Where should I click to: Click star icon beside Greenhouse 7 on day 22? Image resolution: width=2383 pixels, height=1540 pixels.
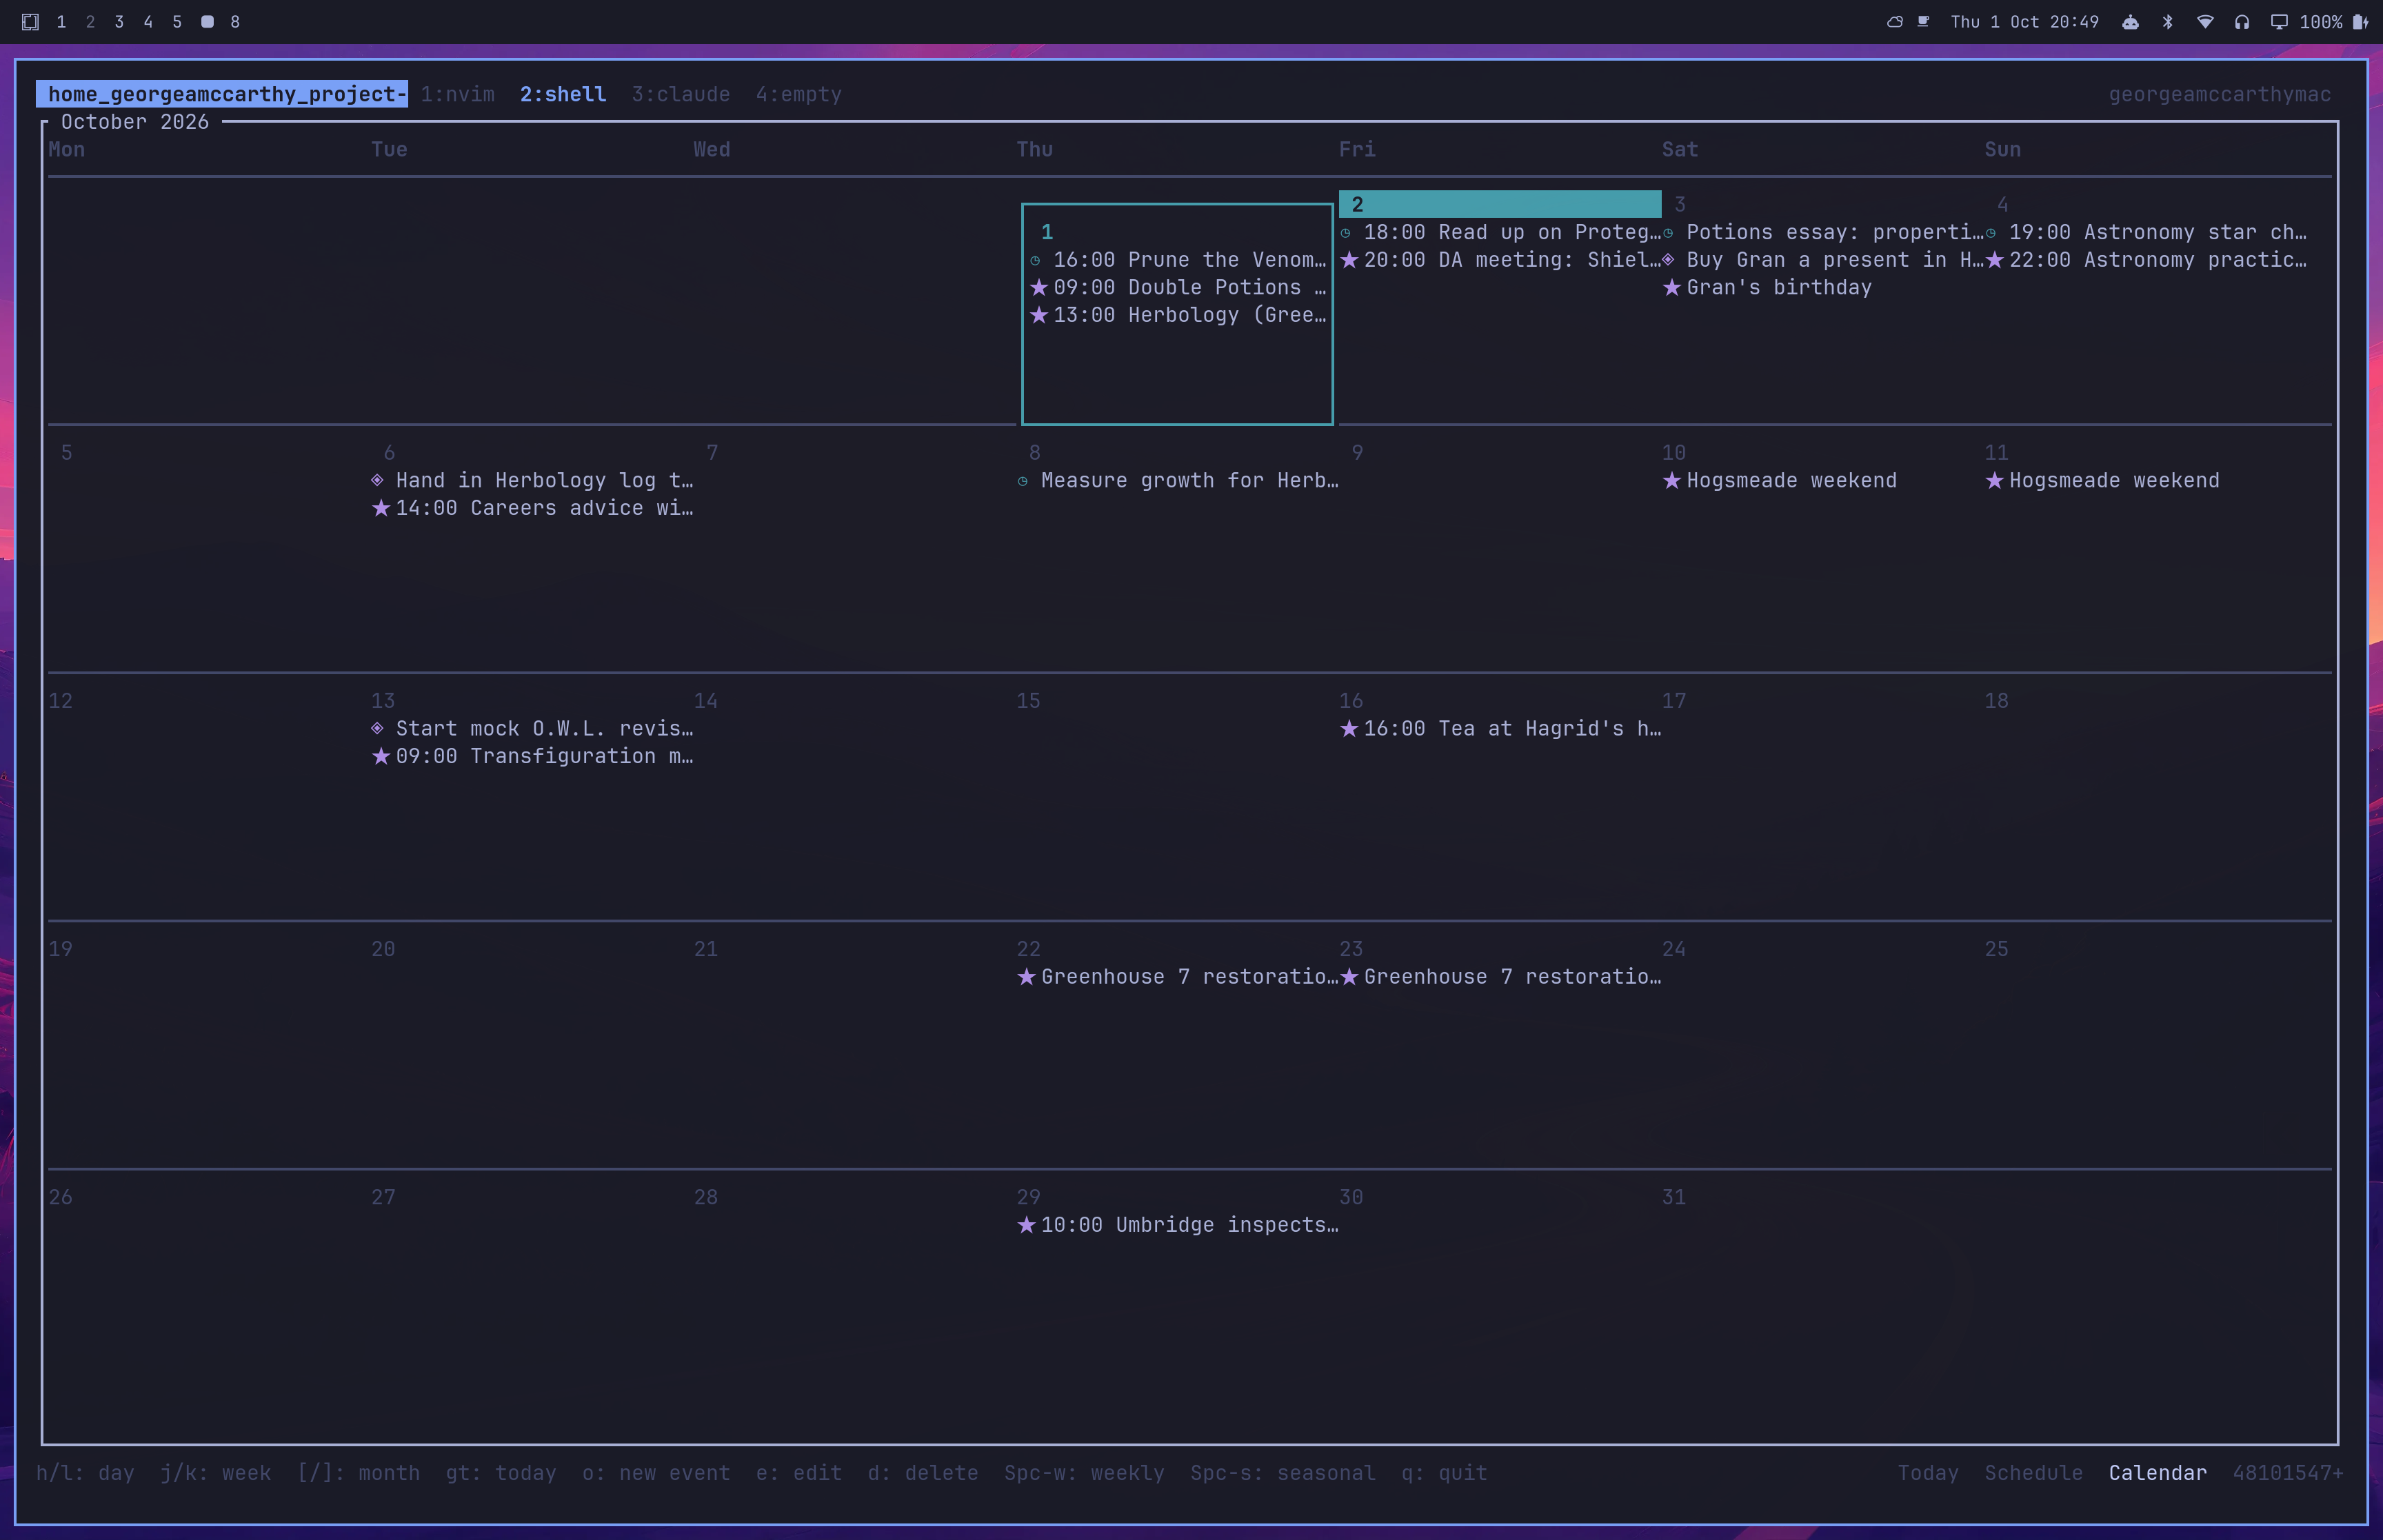[x=1026, y=976]
